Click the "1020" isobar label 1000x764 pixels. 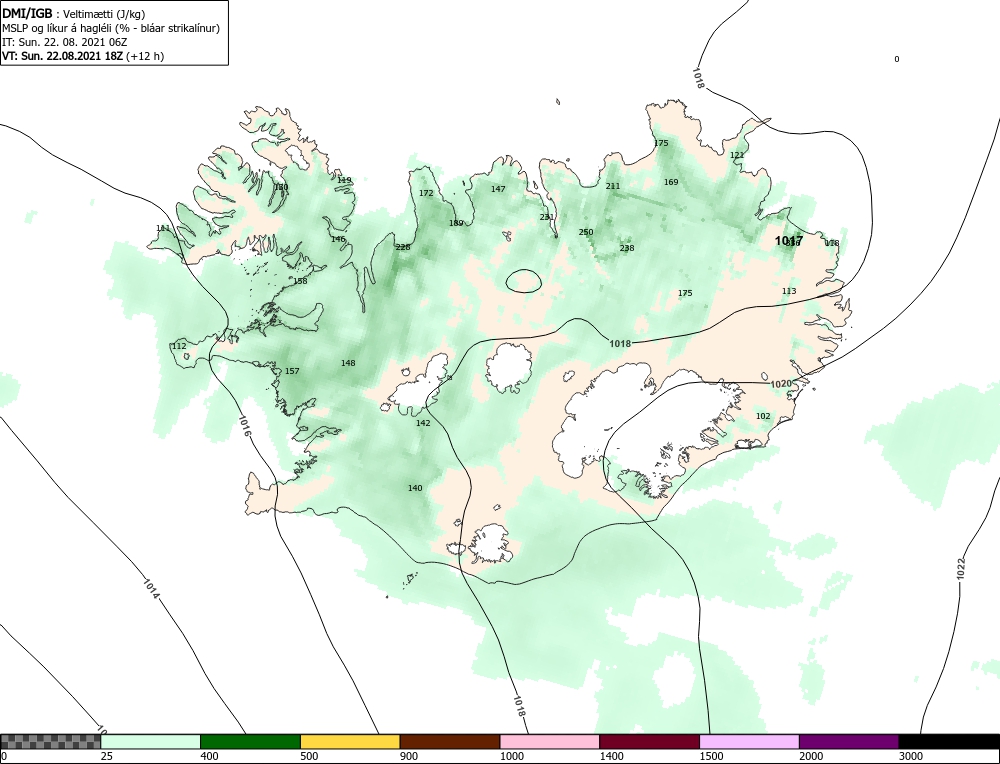(x=781, y=384)
